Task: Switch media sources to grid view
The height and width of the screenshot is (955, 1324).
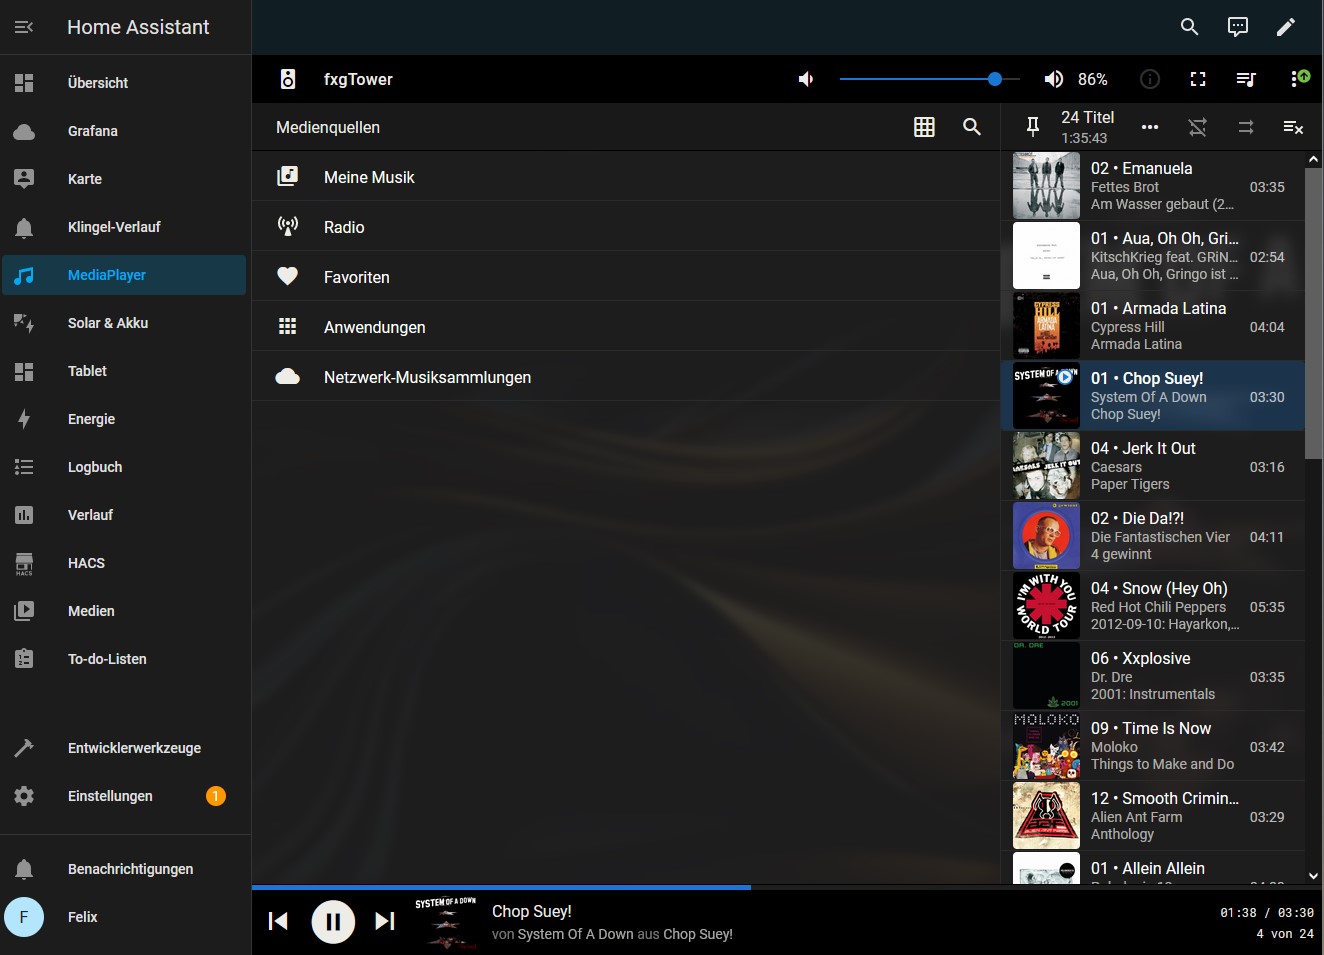Action: pyautogui.click(x=924, y=127)
